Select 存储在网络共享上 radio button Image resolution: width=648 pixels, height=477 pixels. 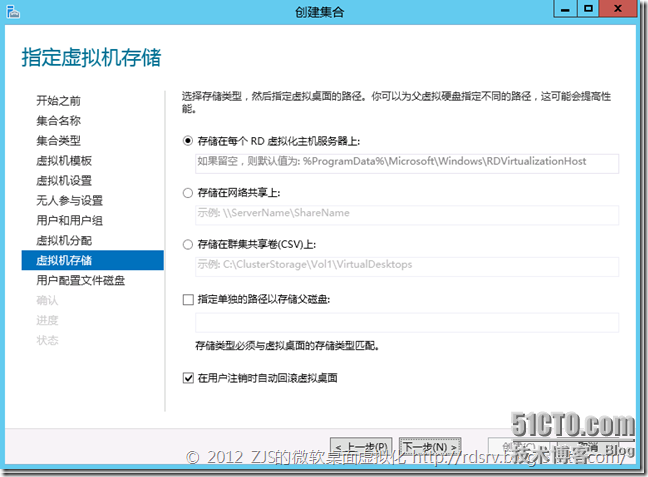click(188, 193)
